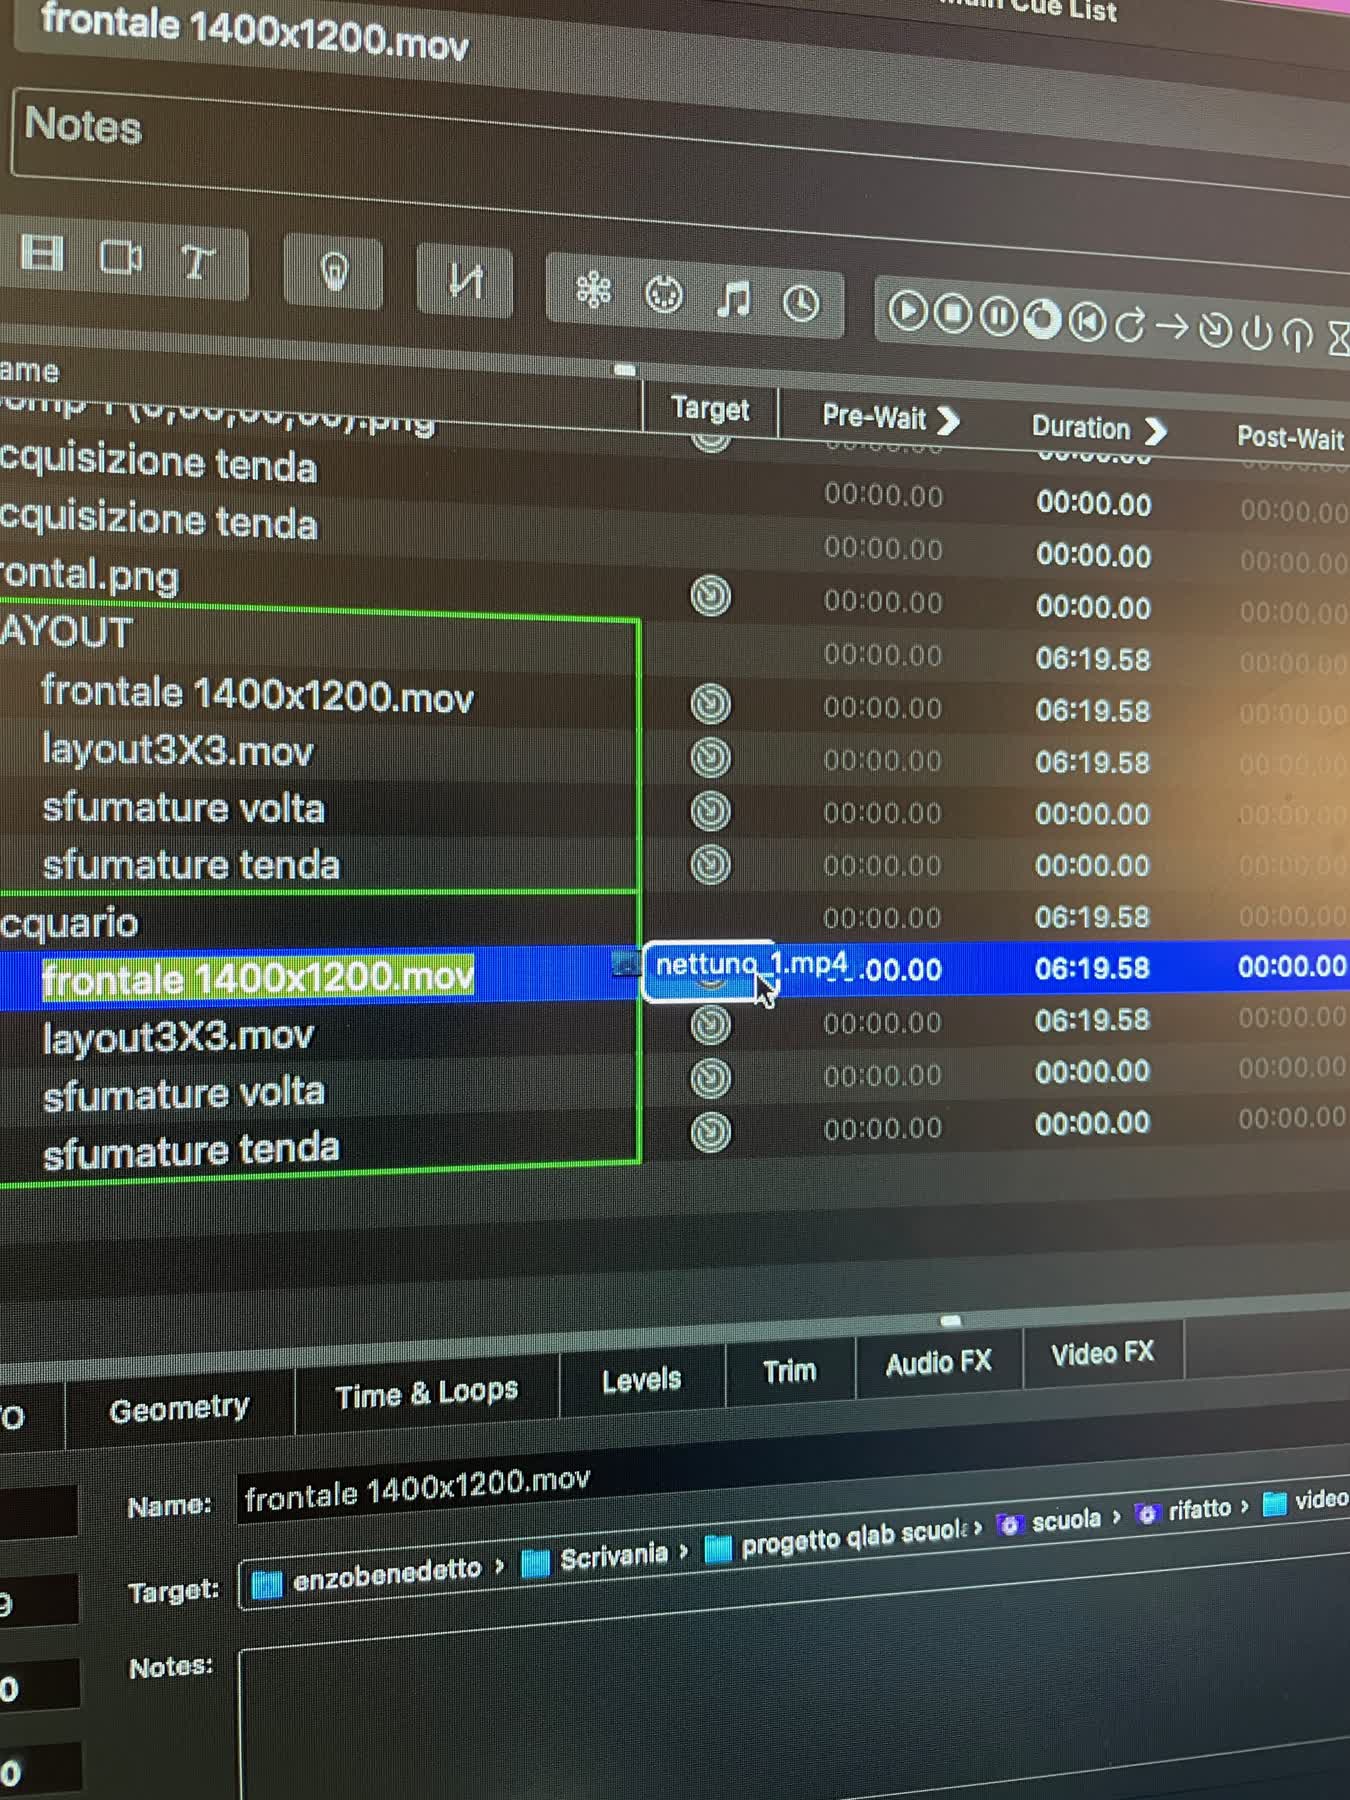Add a GoTo cue with the arrow icon
Viewport: 1350px width, 1800px height.
tap(1172, 327)
